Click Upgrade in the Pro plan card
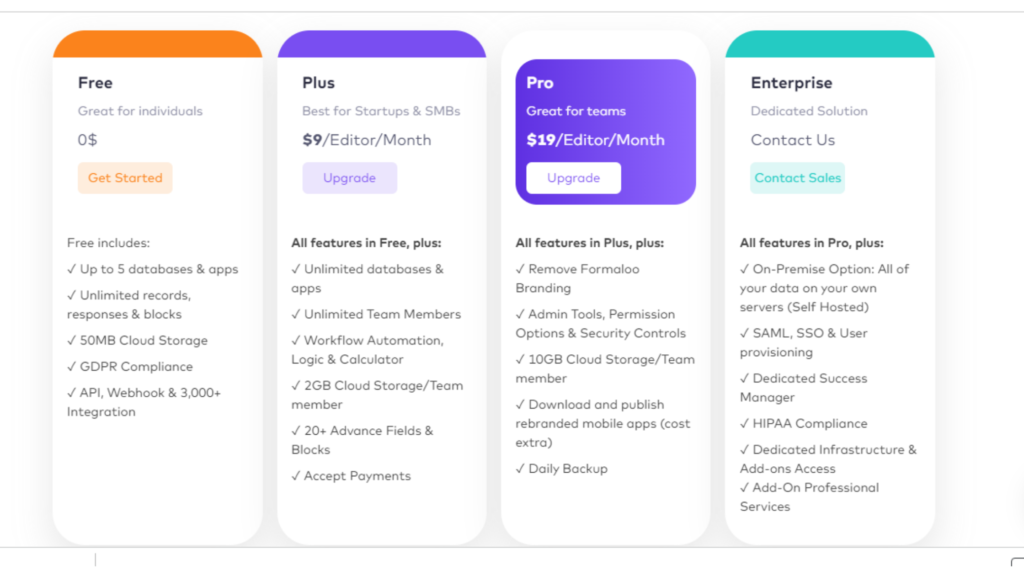The image size is (1024, 576). tap(573, 178)
